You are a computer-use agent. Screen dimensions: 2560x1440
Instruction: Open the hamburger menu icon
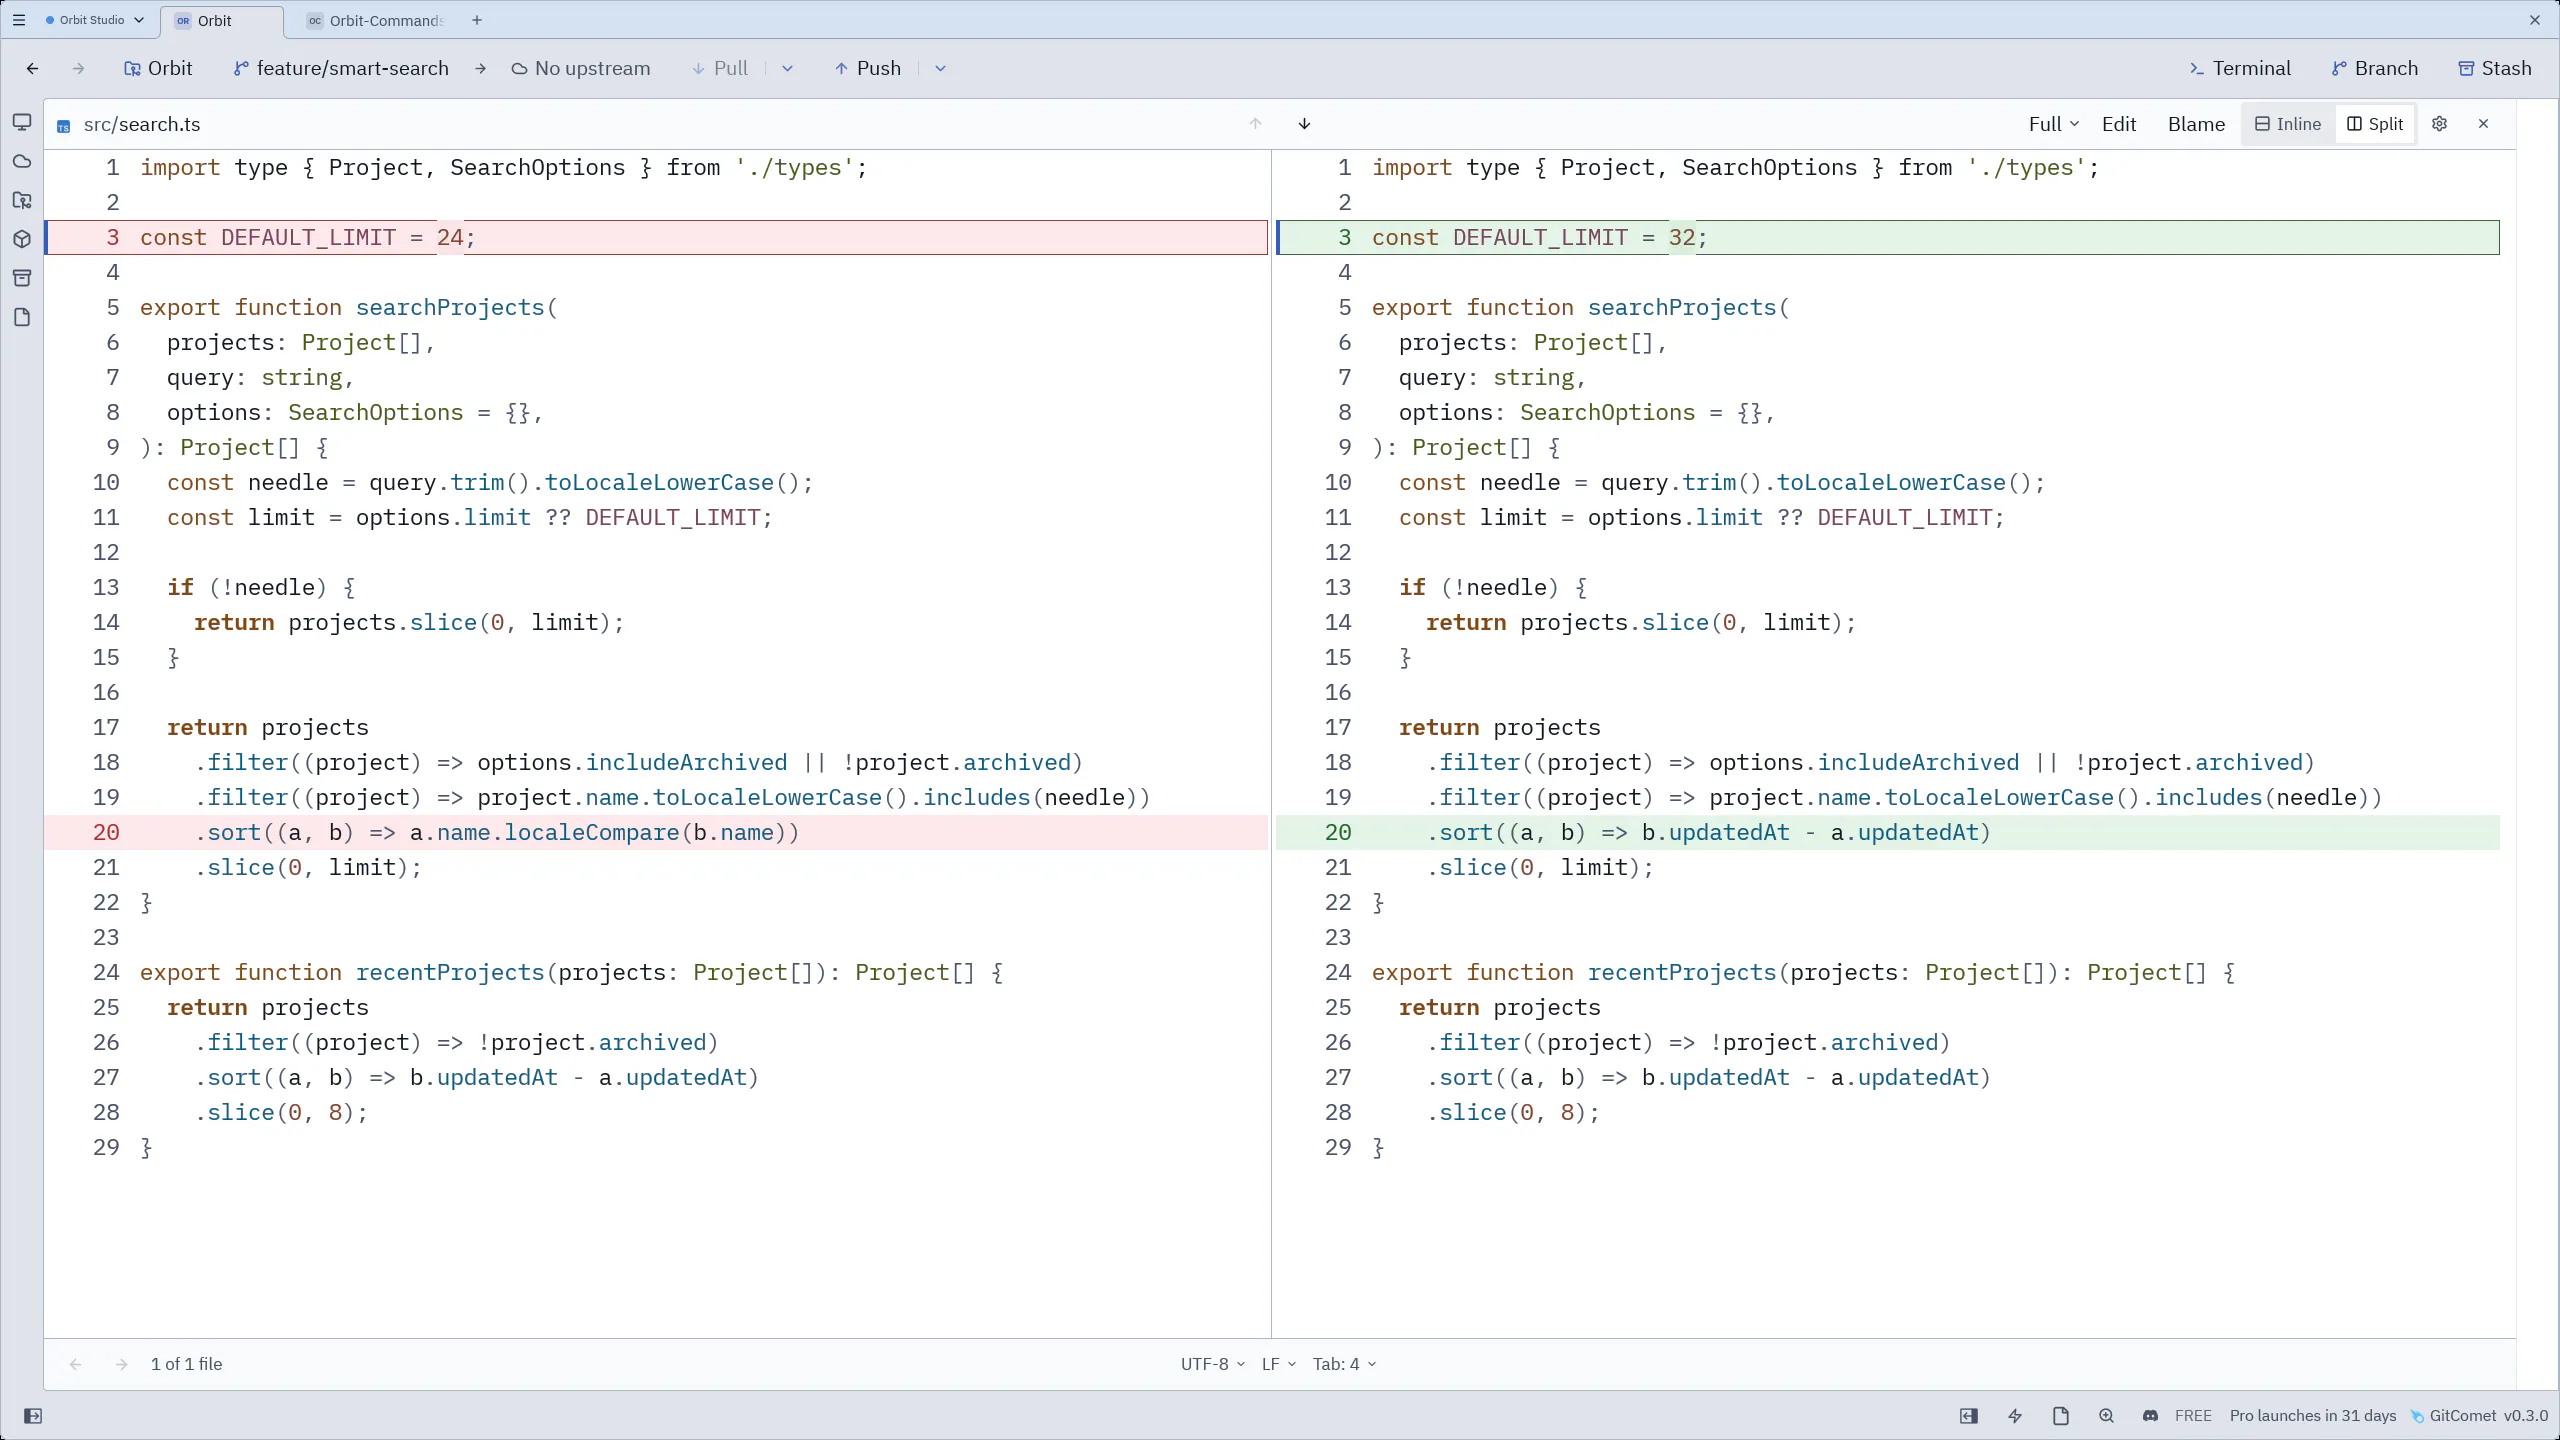[19, 20]
